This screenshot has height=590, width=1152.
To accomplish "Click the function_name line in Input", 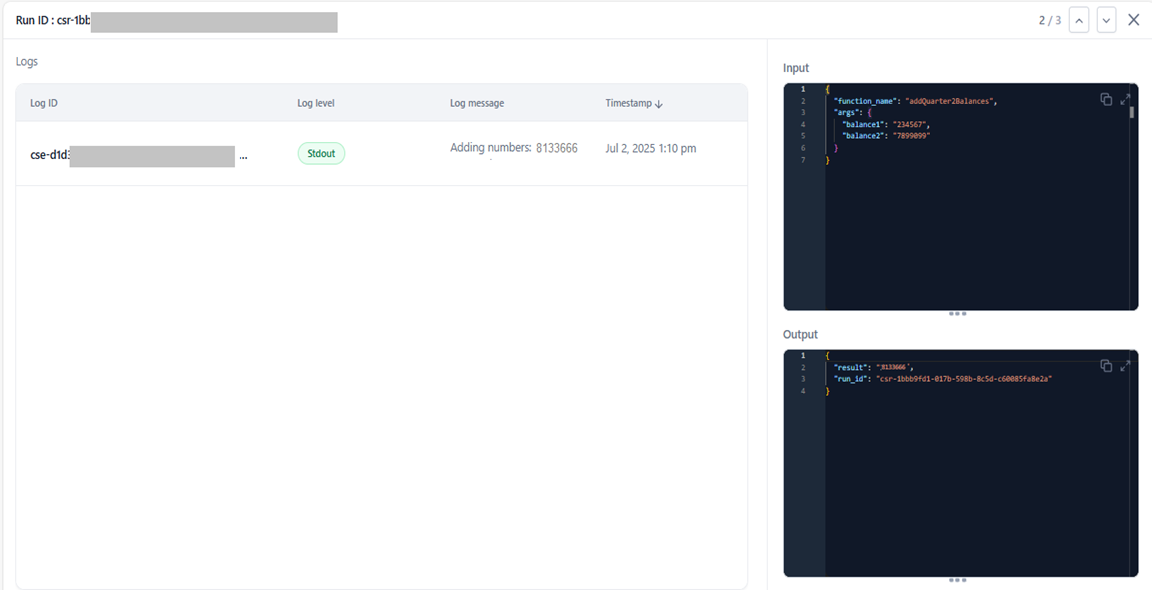I will coord(914,101).
